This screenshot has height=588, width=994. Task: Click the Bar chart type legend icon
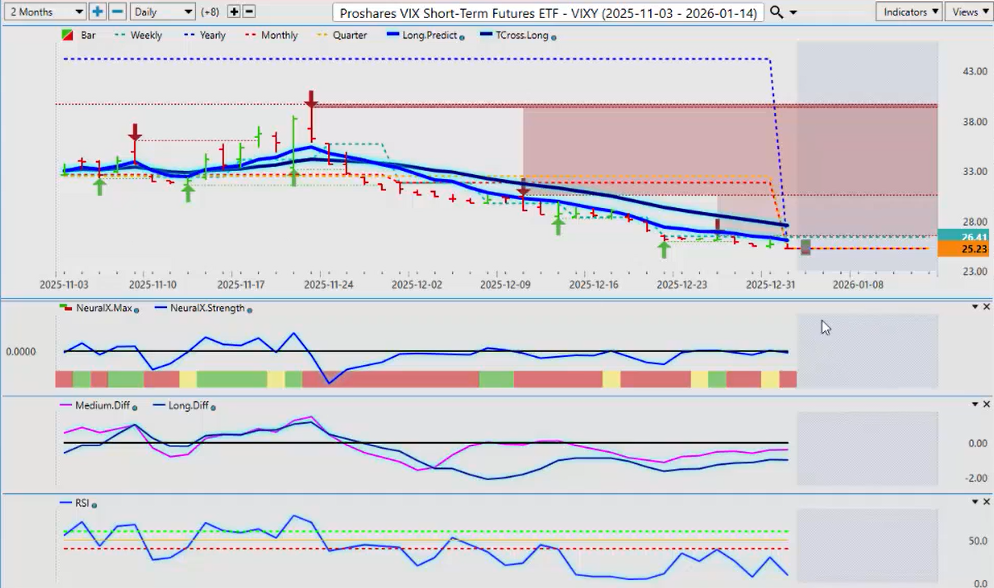click(67, 35)
